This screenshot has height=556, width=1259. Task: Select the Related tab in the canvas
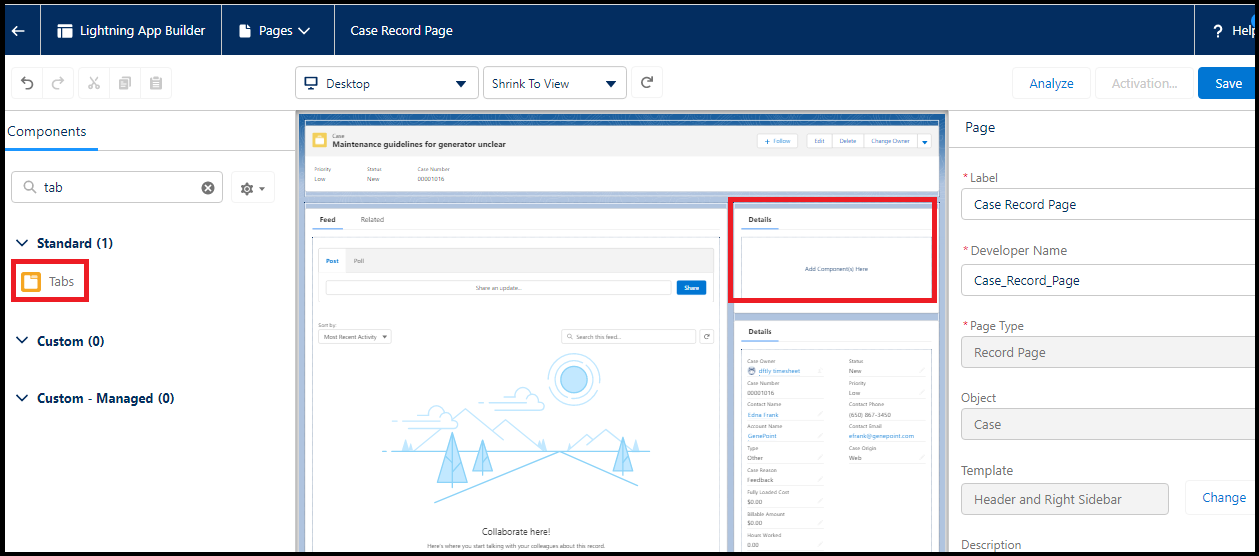coord(372,220)
